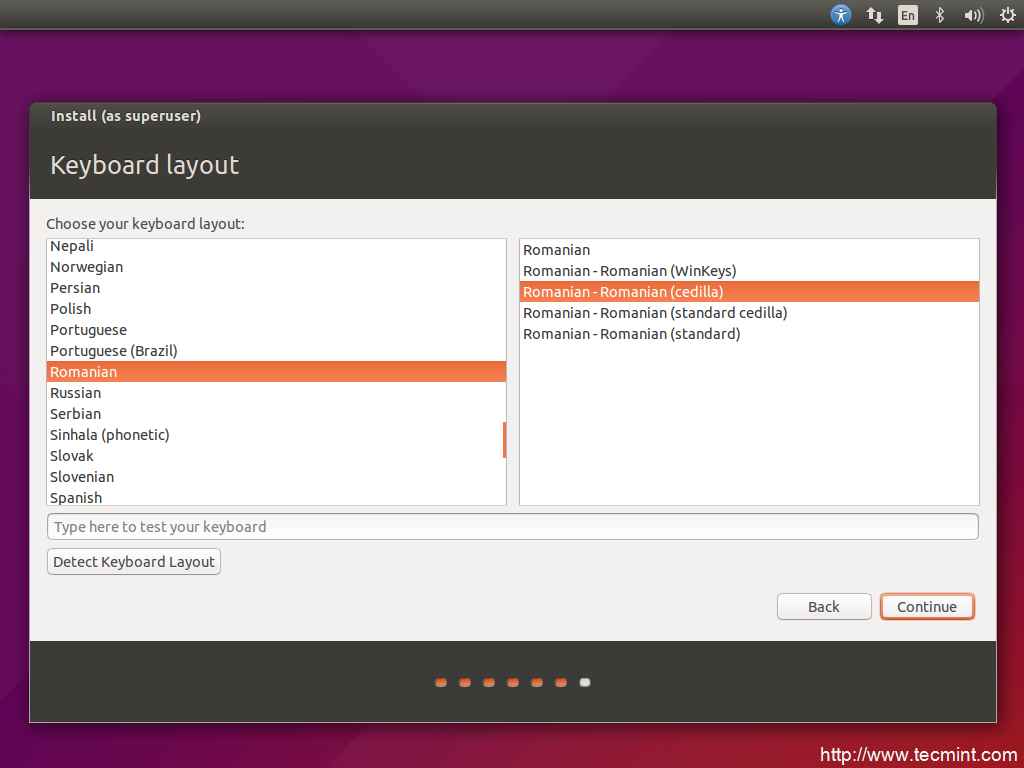The width and height of the screenshot is (1024, 768).
Task: Select Romanian (standard) layout variant
Action: tap(632, 334)
